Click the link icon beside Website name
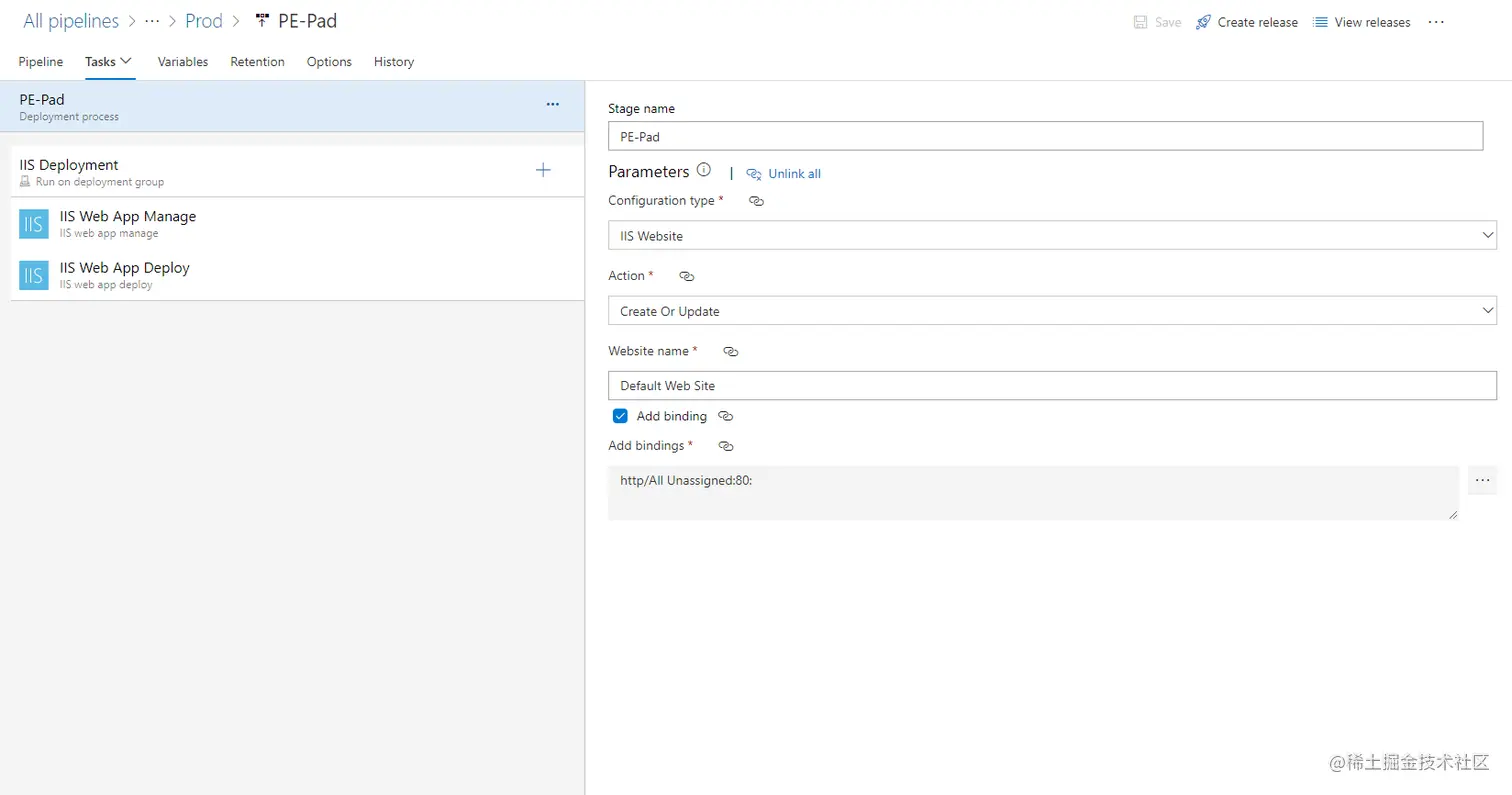This screenshot has width=1512, height=795. pos(731,352)
